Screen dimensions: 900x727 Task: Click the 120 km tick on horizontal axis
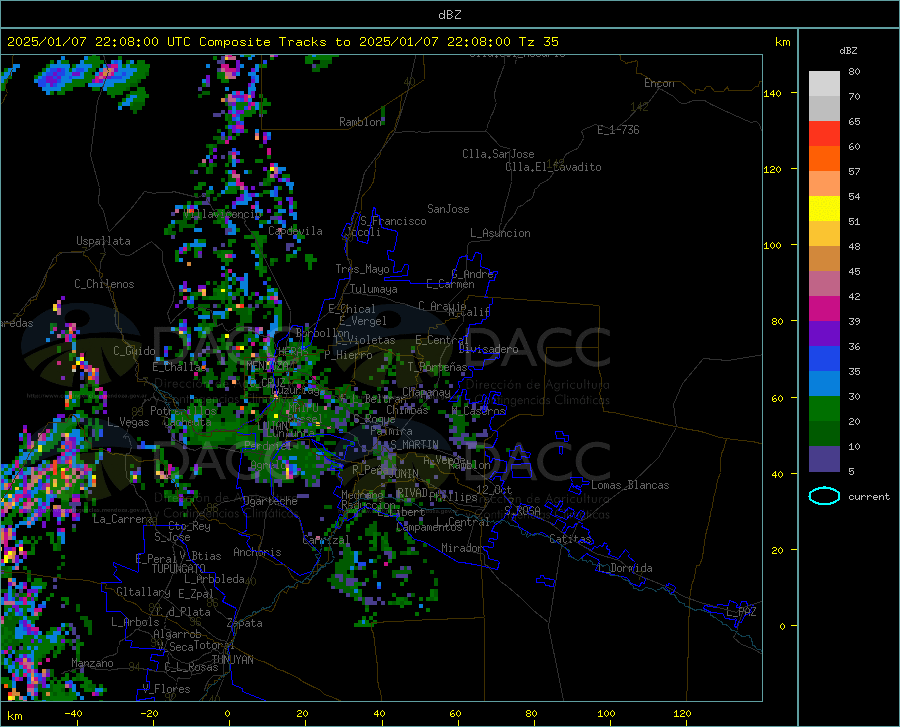click(x=682, y=714)
